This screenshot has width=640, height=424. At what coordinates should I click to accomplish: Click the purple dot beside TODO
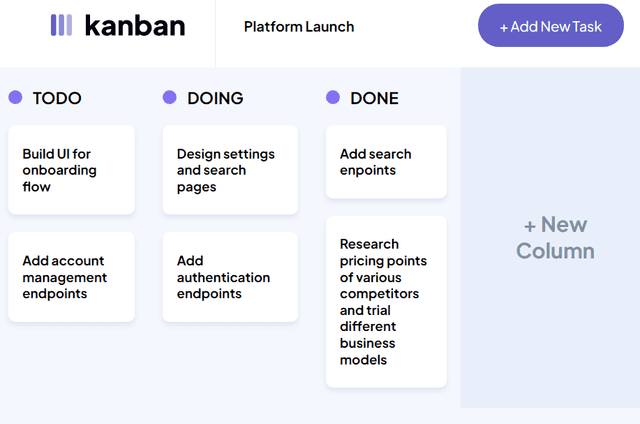(15, 97)
